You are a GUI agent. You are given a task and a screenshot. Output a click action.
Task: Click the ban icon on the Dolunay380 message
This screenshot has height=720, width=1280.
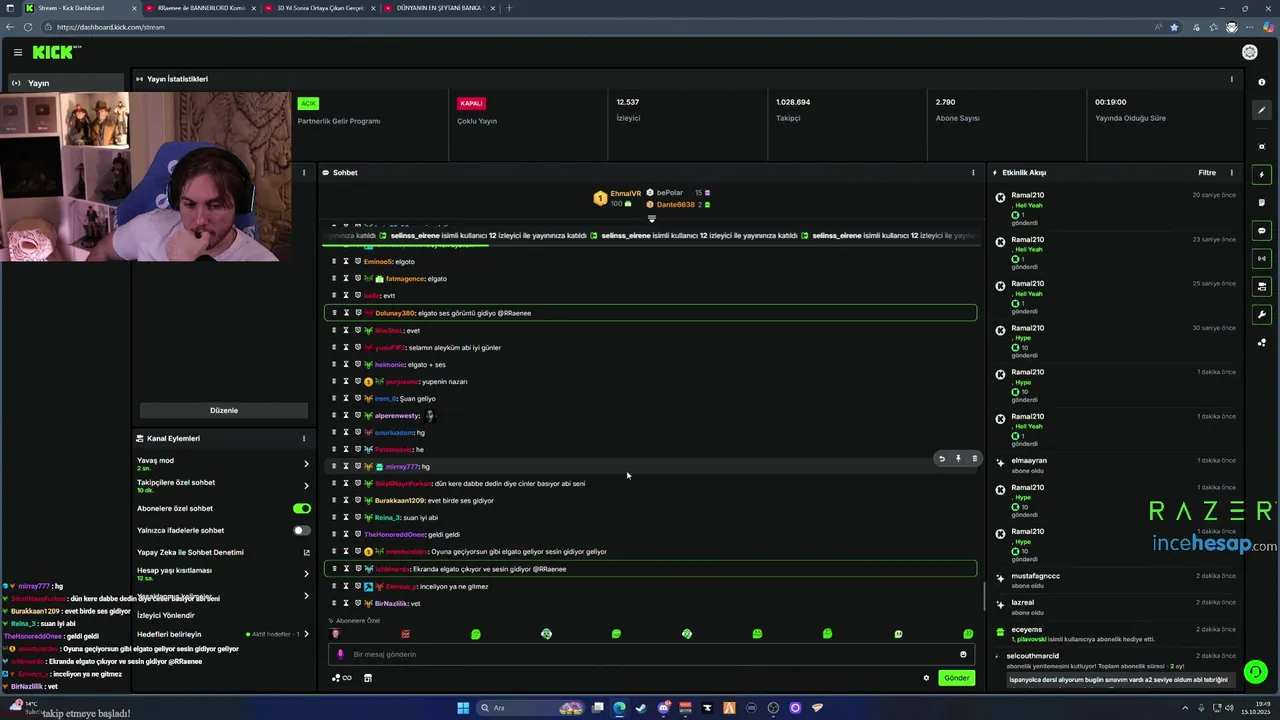tap(357, 313)
